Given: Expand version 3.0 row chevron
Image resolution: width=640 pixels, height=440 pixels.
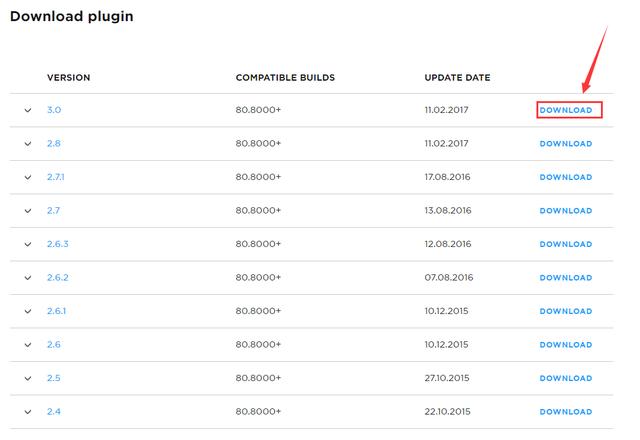Looking at the screenshot, I should click(28, 110).
